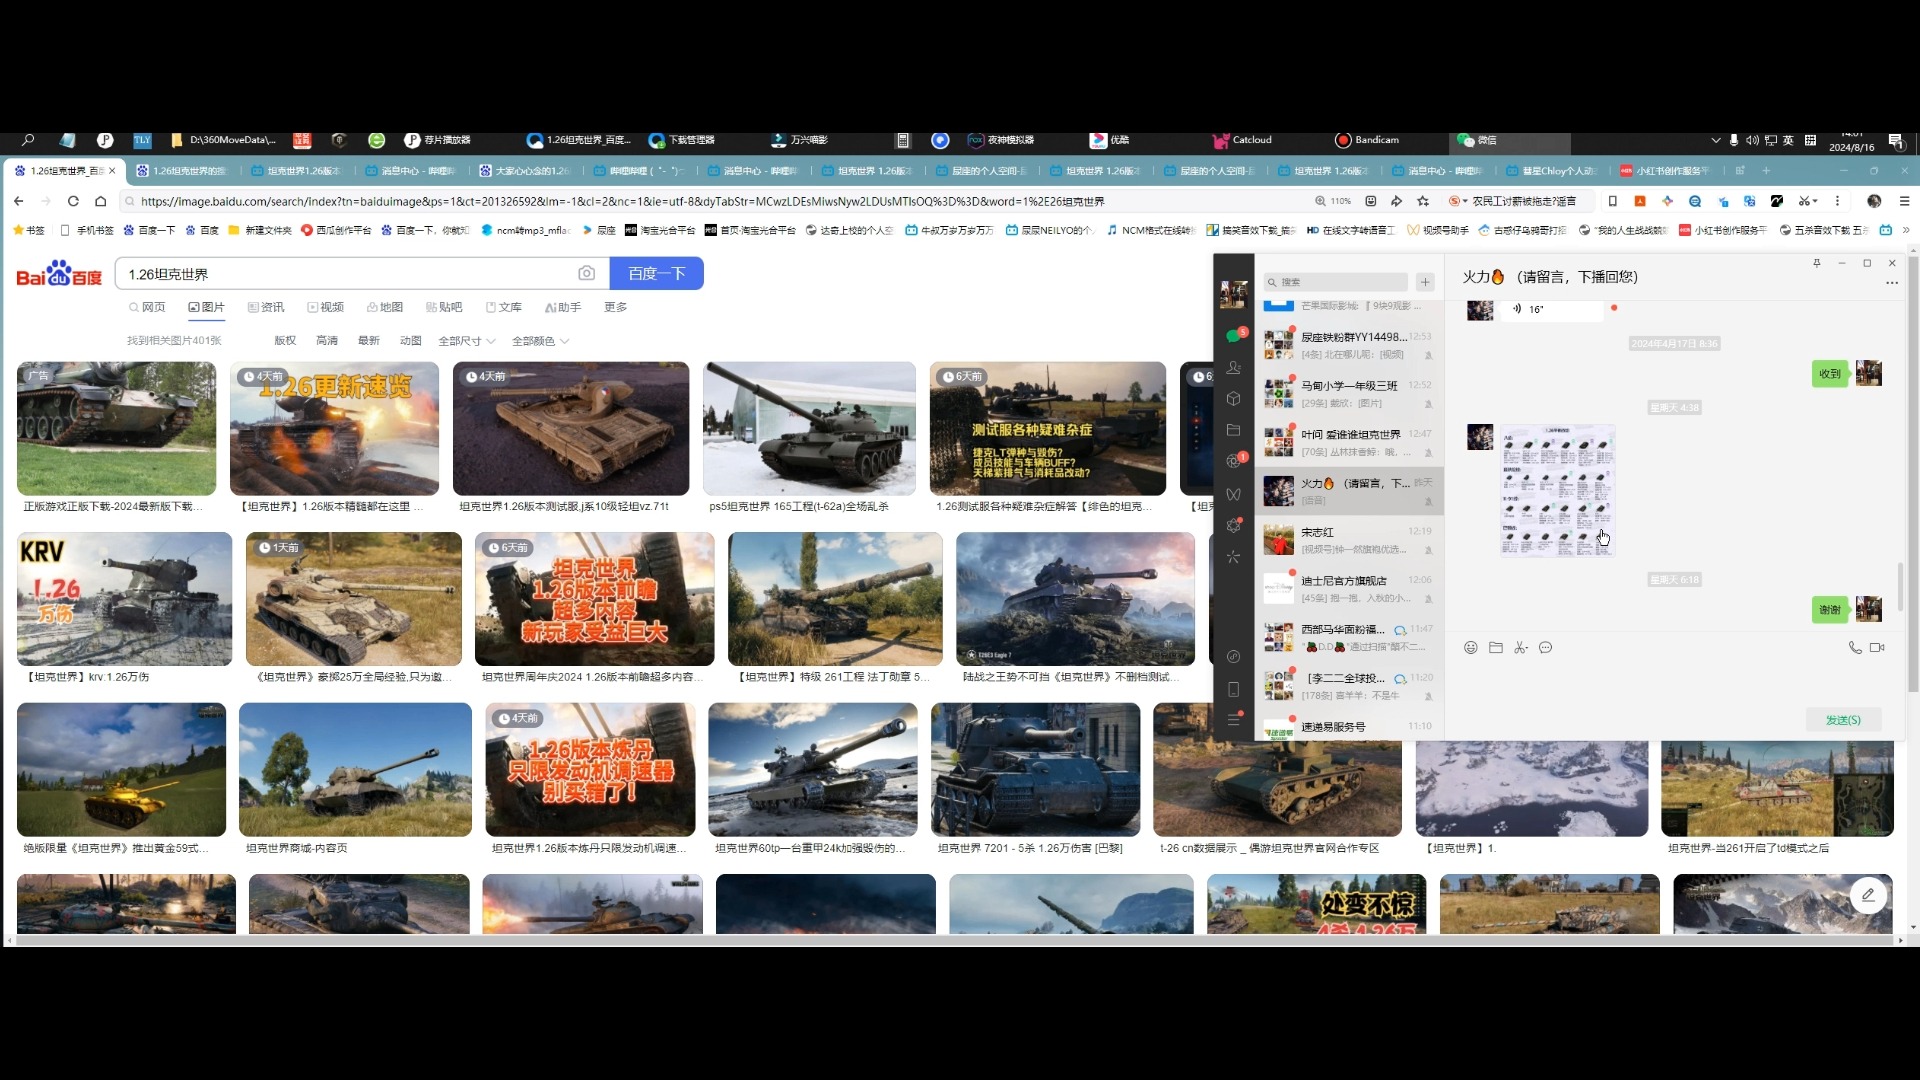The height and width of the screenshot is (1080, 1920).
Task: Open WeChat Moments icon with badge
Action: (x=1233, y=461)
